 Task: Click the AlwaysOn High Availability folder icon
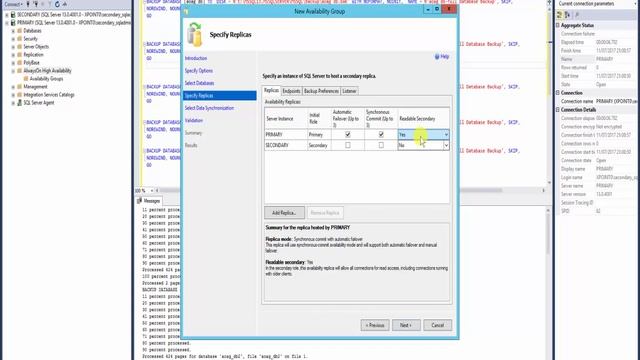coord(20,71)
